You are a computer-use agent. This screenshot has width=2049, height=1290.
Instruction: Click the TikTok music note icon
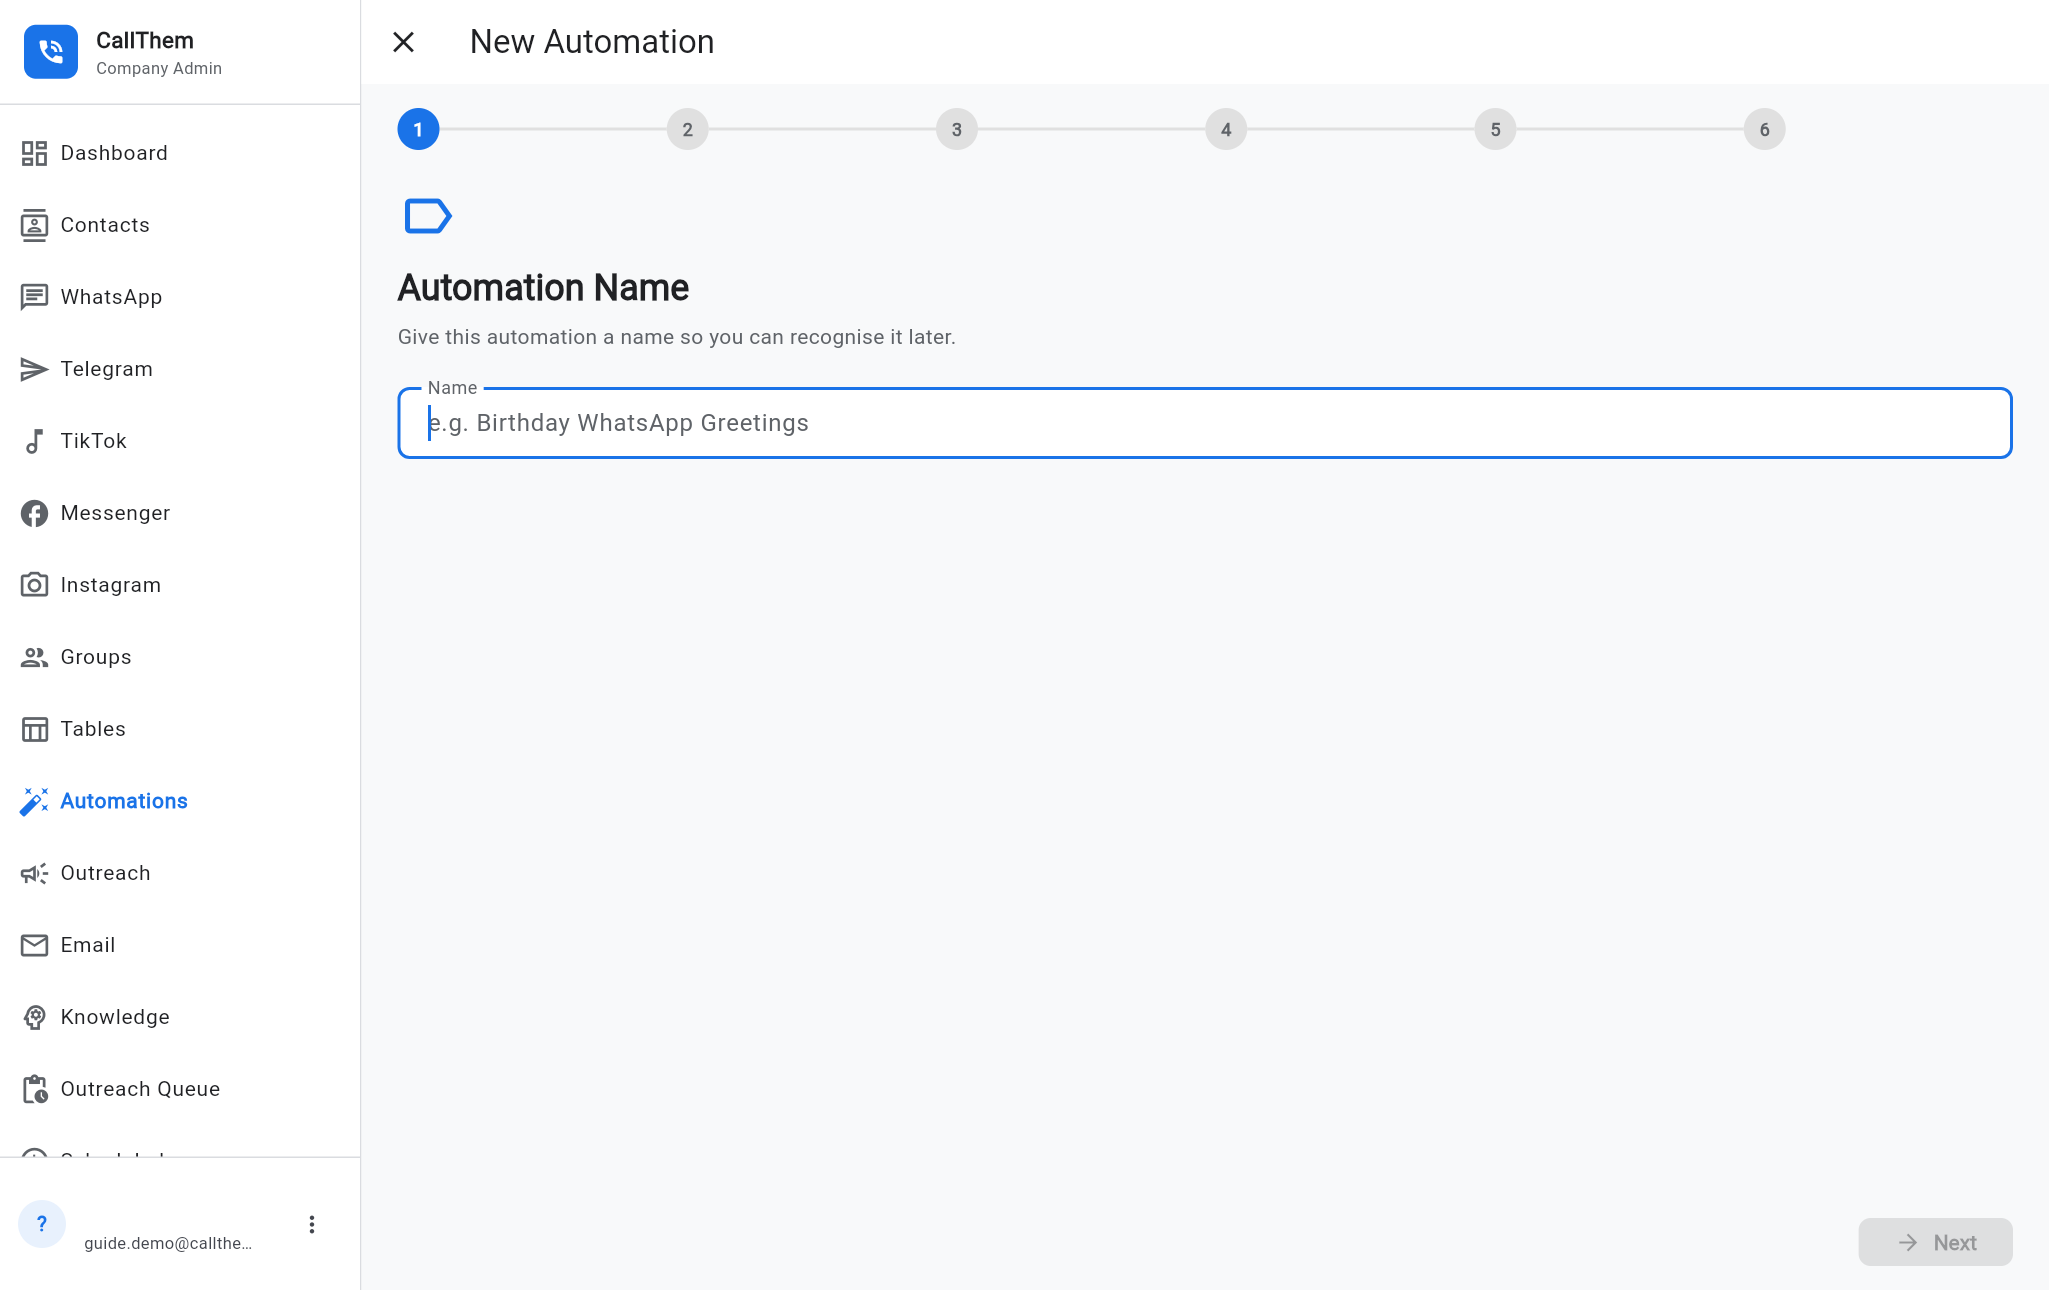pos(34,441)
